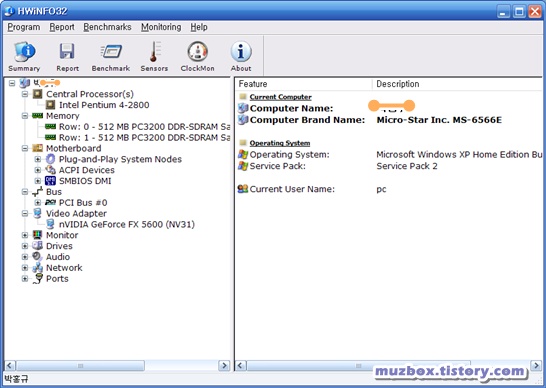Select the 'Service Pack 2' description text
Screen dimensions: 546x388
(x=407, y=166)
